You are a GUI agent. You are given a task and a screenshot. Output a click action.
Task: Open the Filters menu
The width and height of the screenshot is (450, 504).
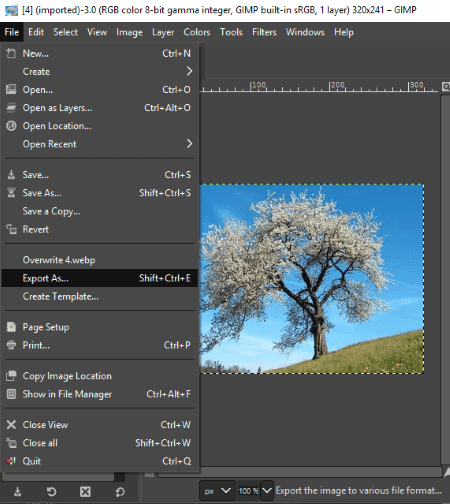(264, 32)
